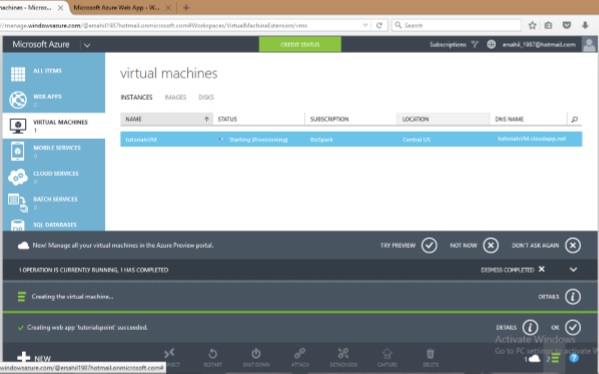The image size is (599, 374).
Task: Click the Subscriptions filter icon
Action: point(474,44)
